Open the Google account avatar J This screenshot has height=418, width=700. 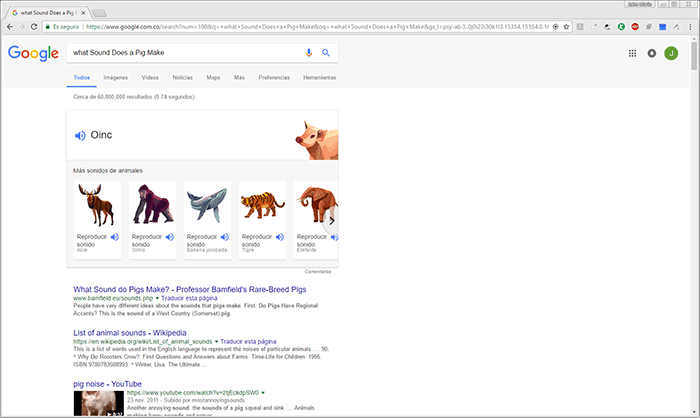click(x=671, y=53)
